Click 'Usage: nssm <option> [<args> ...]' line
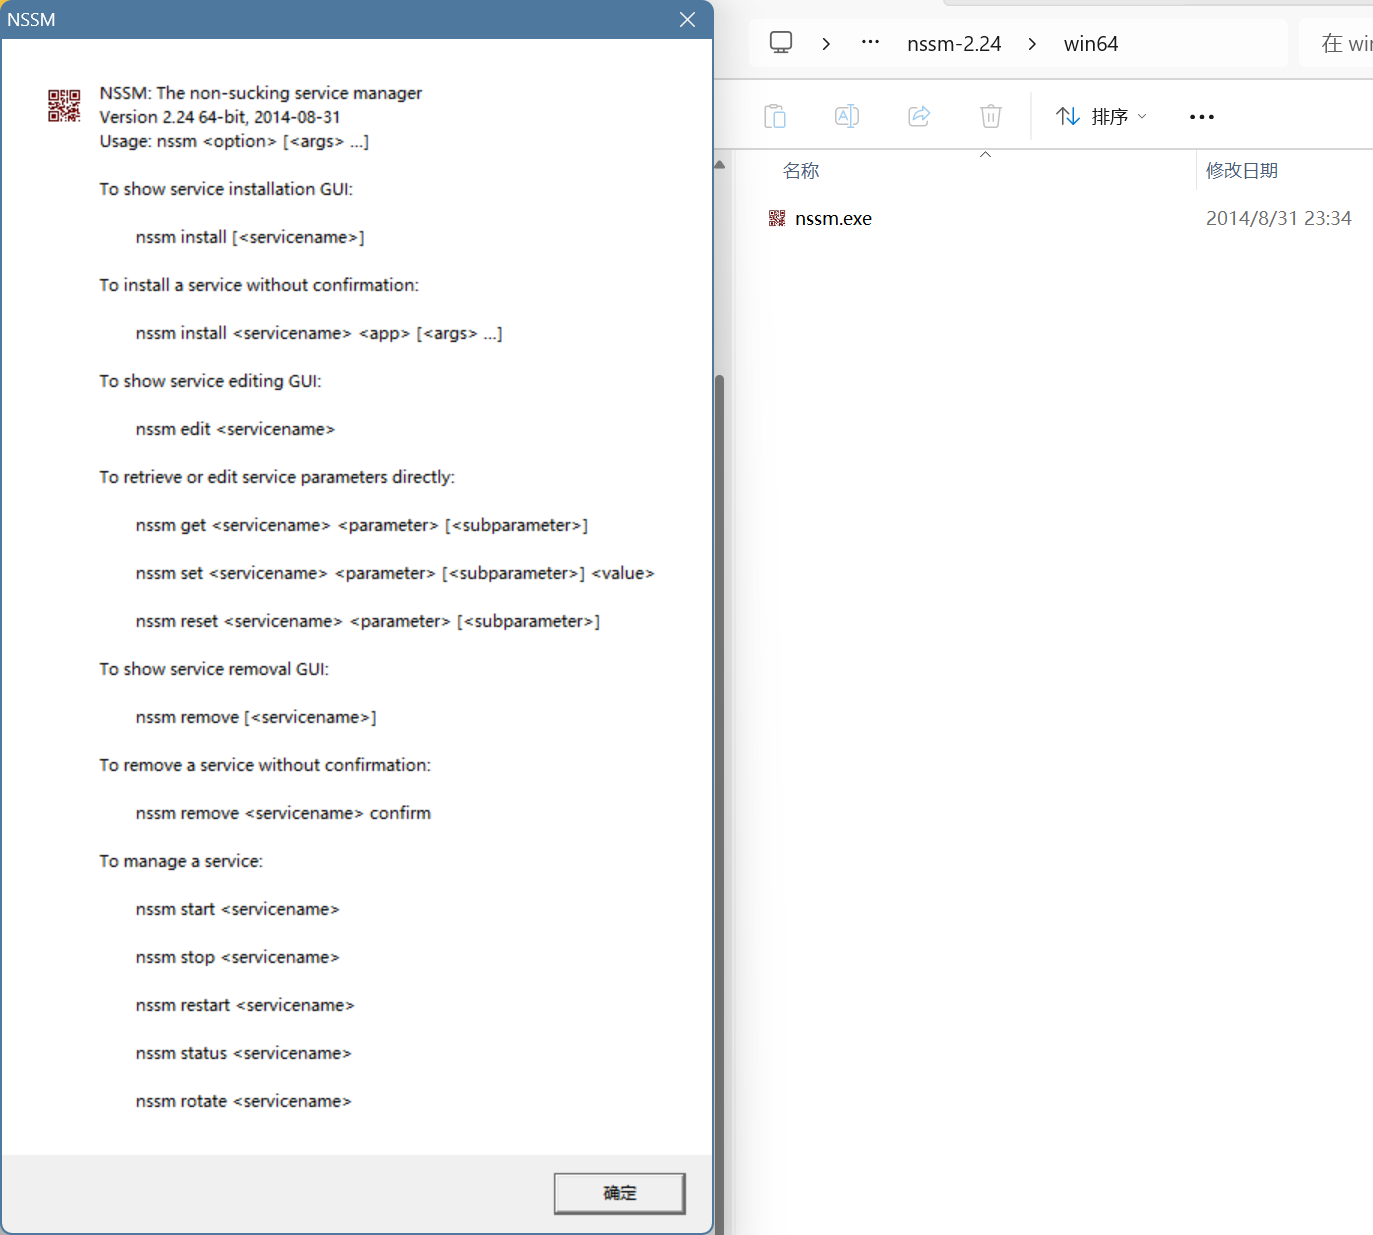The width and height of the screenshot is (1373, 1235). pos(234,141)
